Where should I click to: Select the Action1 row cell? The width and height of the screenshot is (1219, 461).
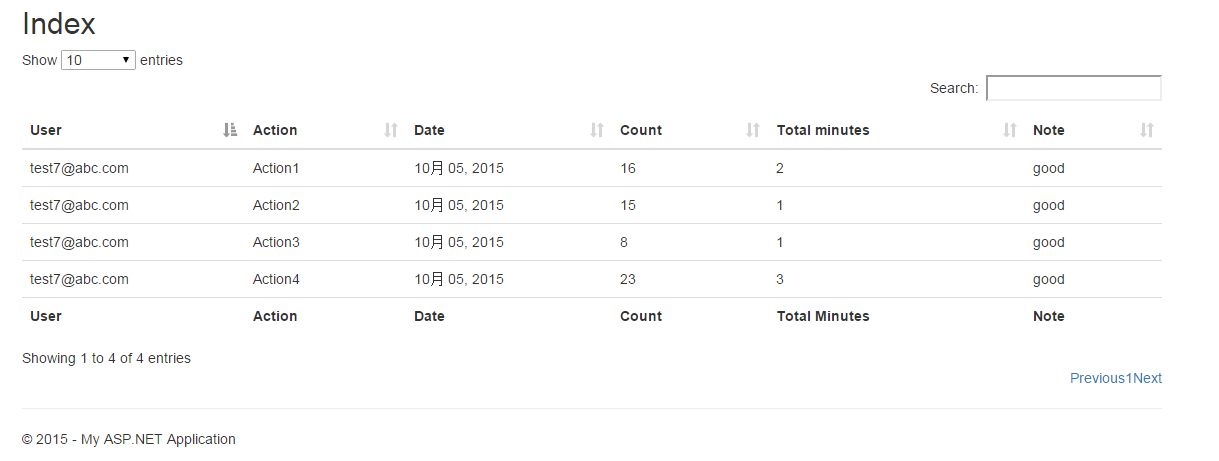pyautogui.click(x=276, y=168)
